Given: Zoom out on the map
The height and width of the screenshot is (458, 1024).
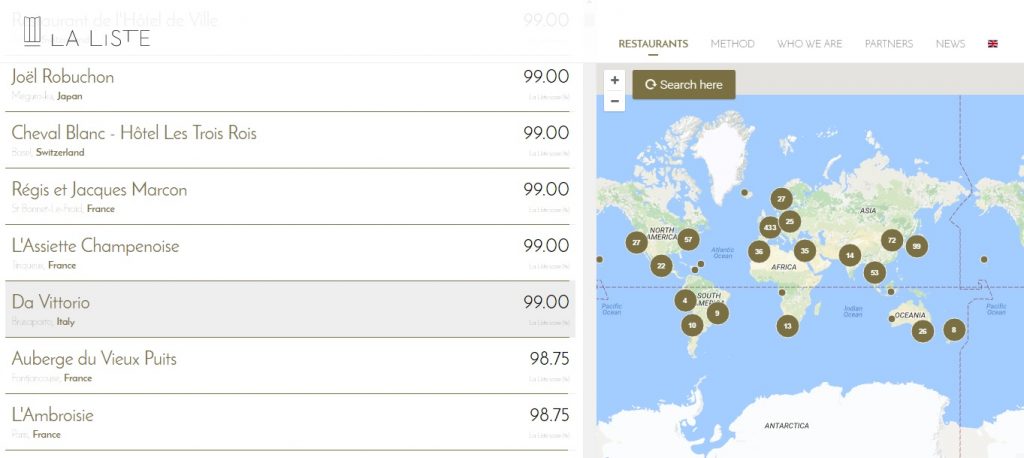Looking at the screenshot, I should (x=614, y=101).
